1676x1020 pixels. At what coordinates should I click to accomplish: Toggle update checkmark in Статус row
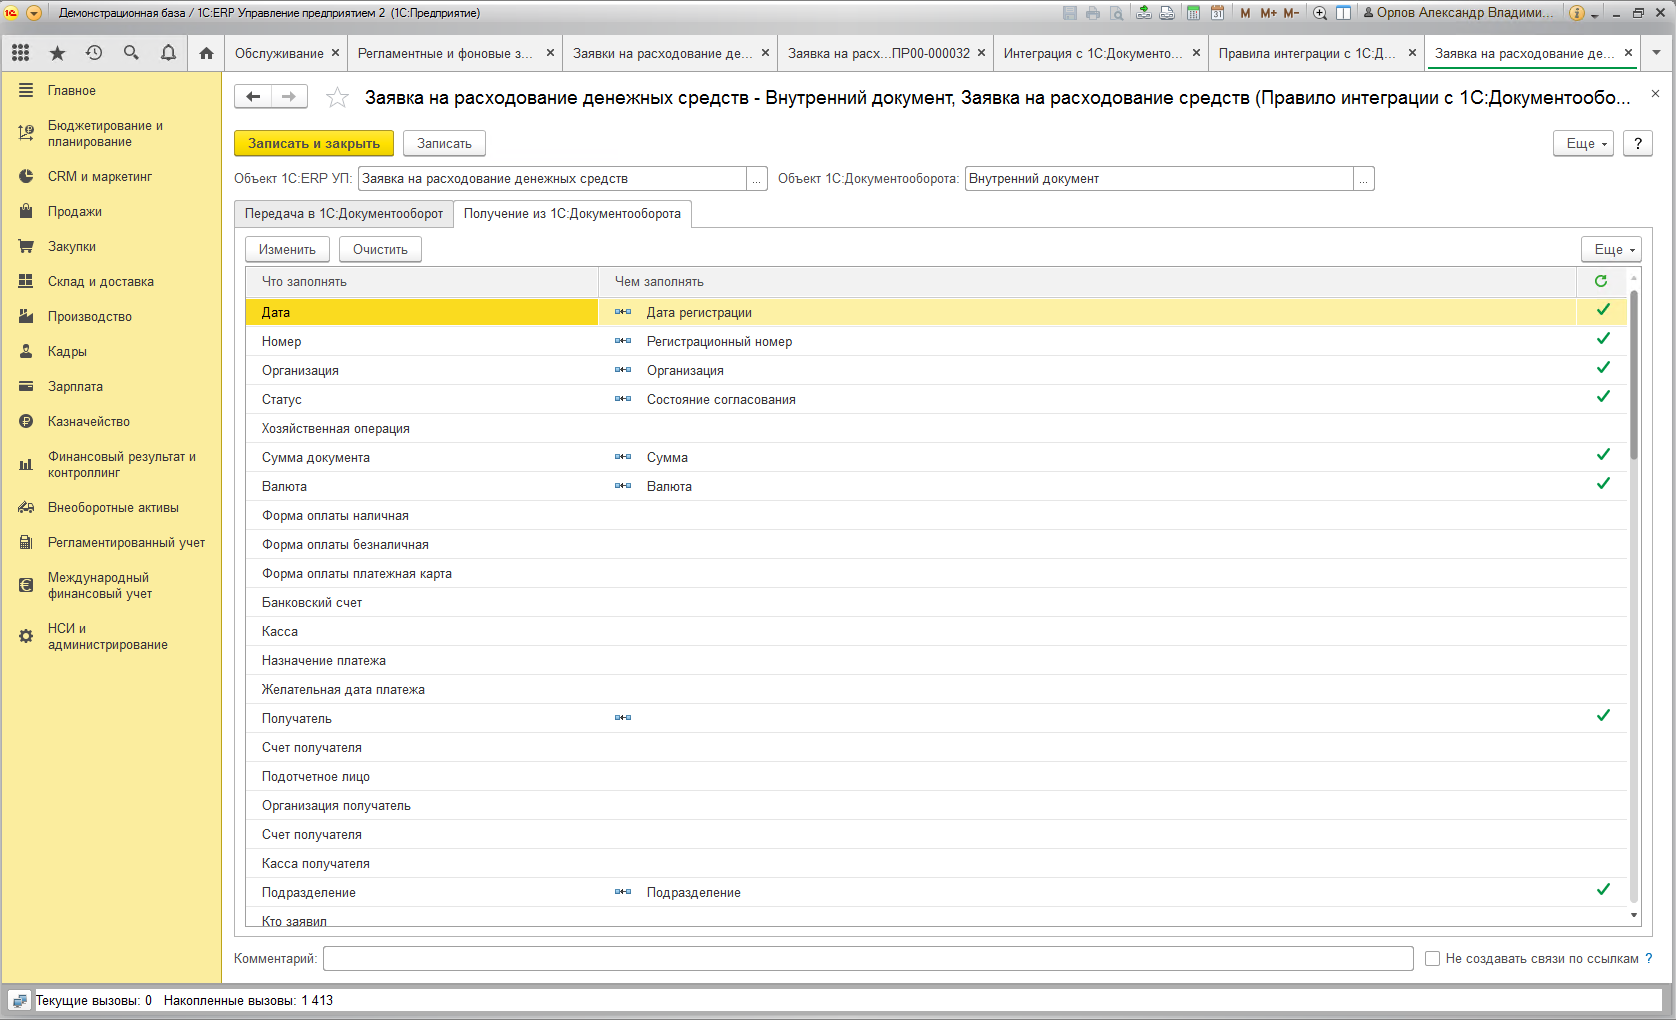1603,397
